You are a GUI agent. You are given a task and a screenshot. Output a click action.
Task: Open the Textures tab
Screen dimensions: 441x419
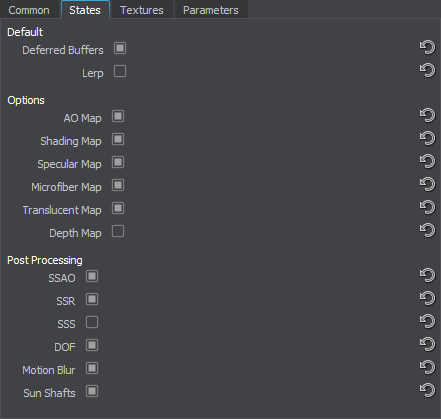[142, 10]
